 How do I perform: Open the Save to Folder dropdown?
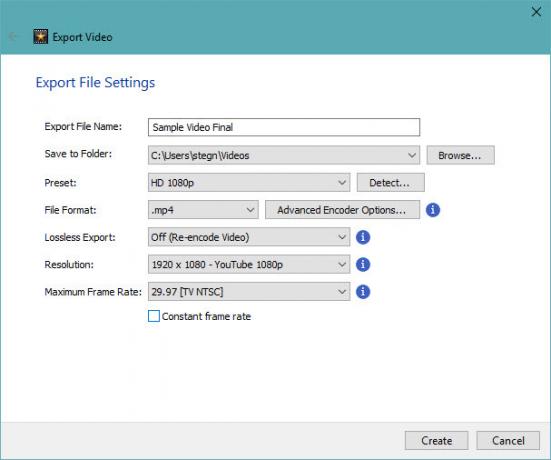284,155
